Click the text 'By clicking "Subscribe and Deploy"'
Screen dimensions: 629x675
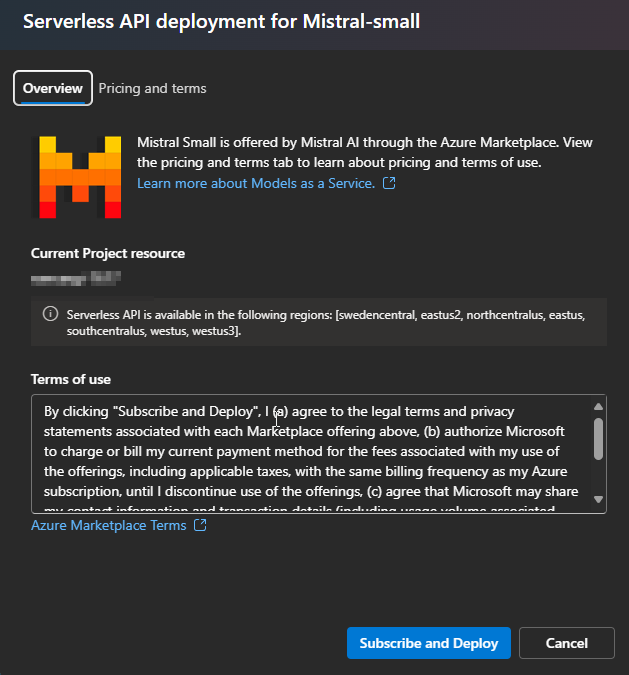coord(151,412)
